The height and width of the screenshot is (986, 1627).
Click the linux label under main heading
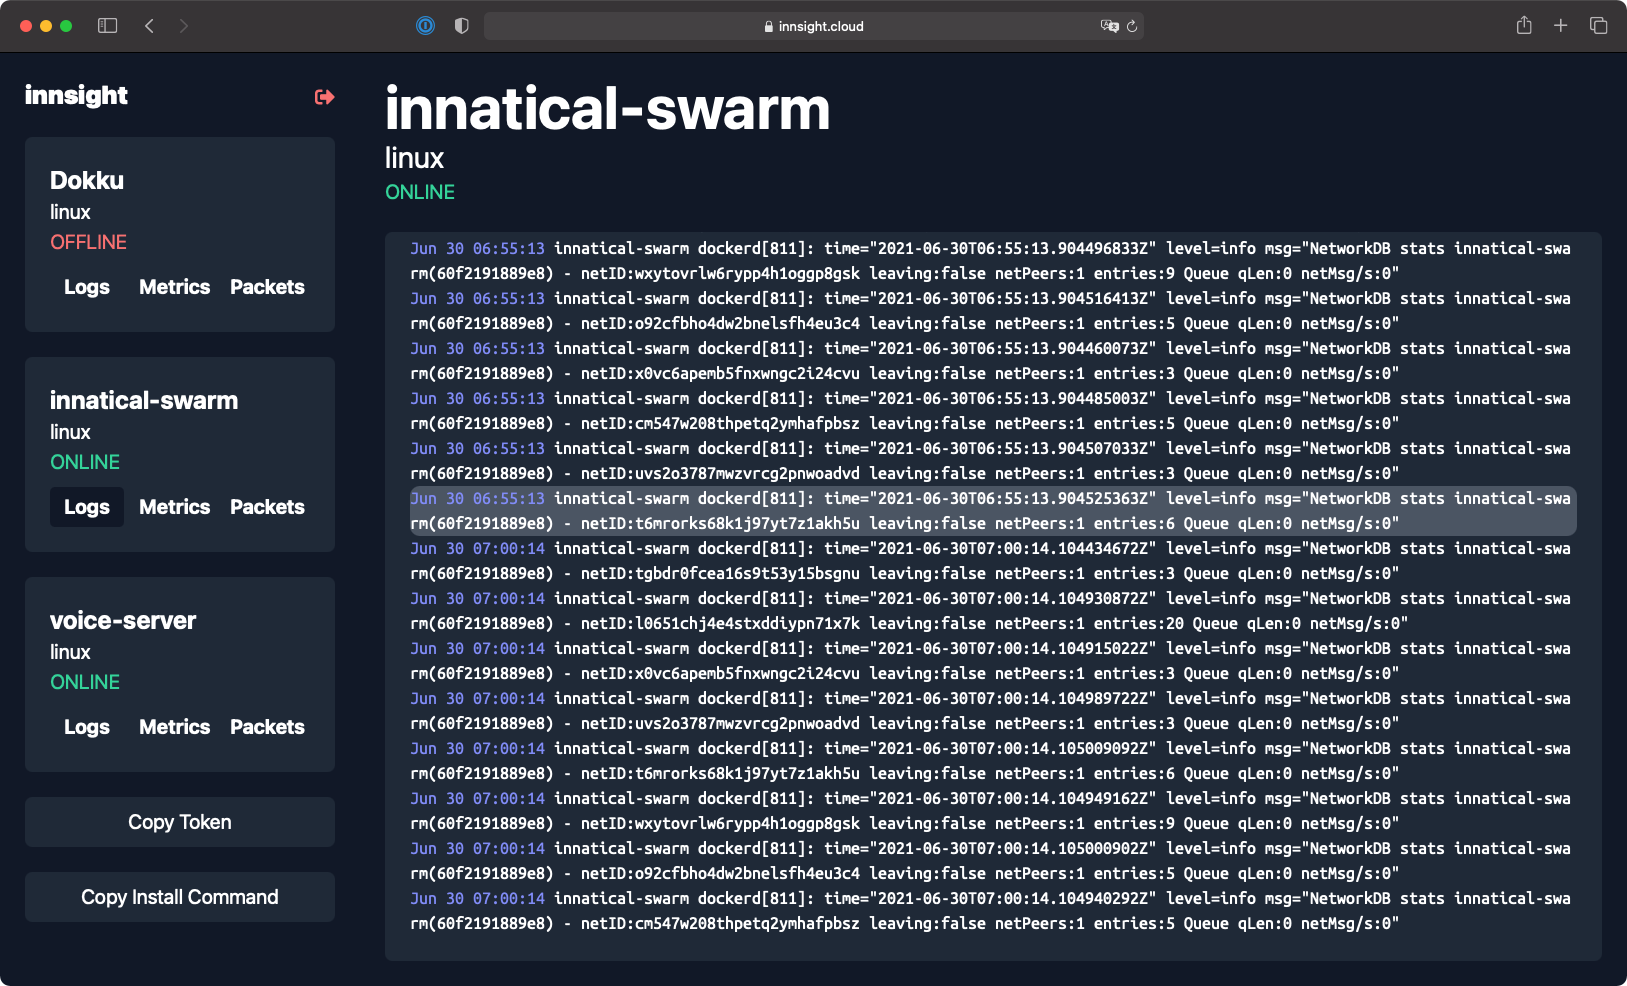coord(414,158)
